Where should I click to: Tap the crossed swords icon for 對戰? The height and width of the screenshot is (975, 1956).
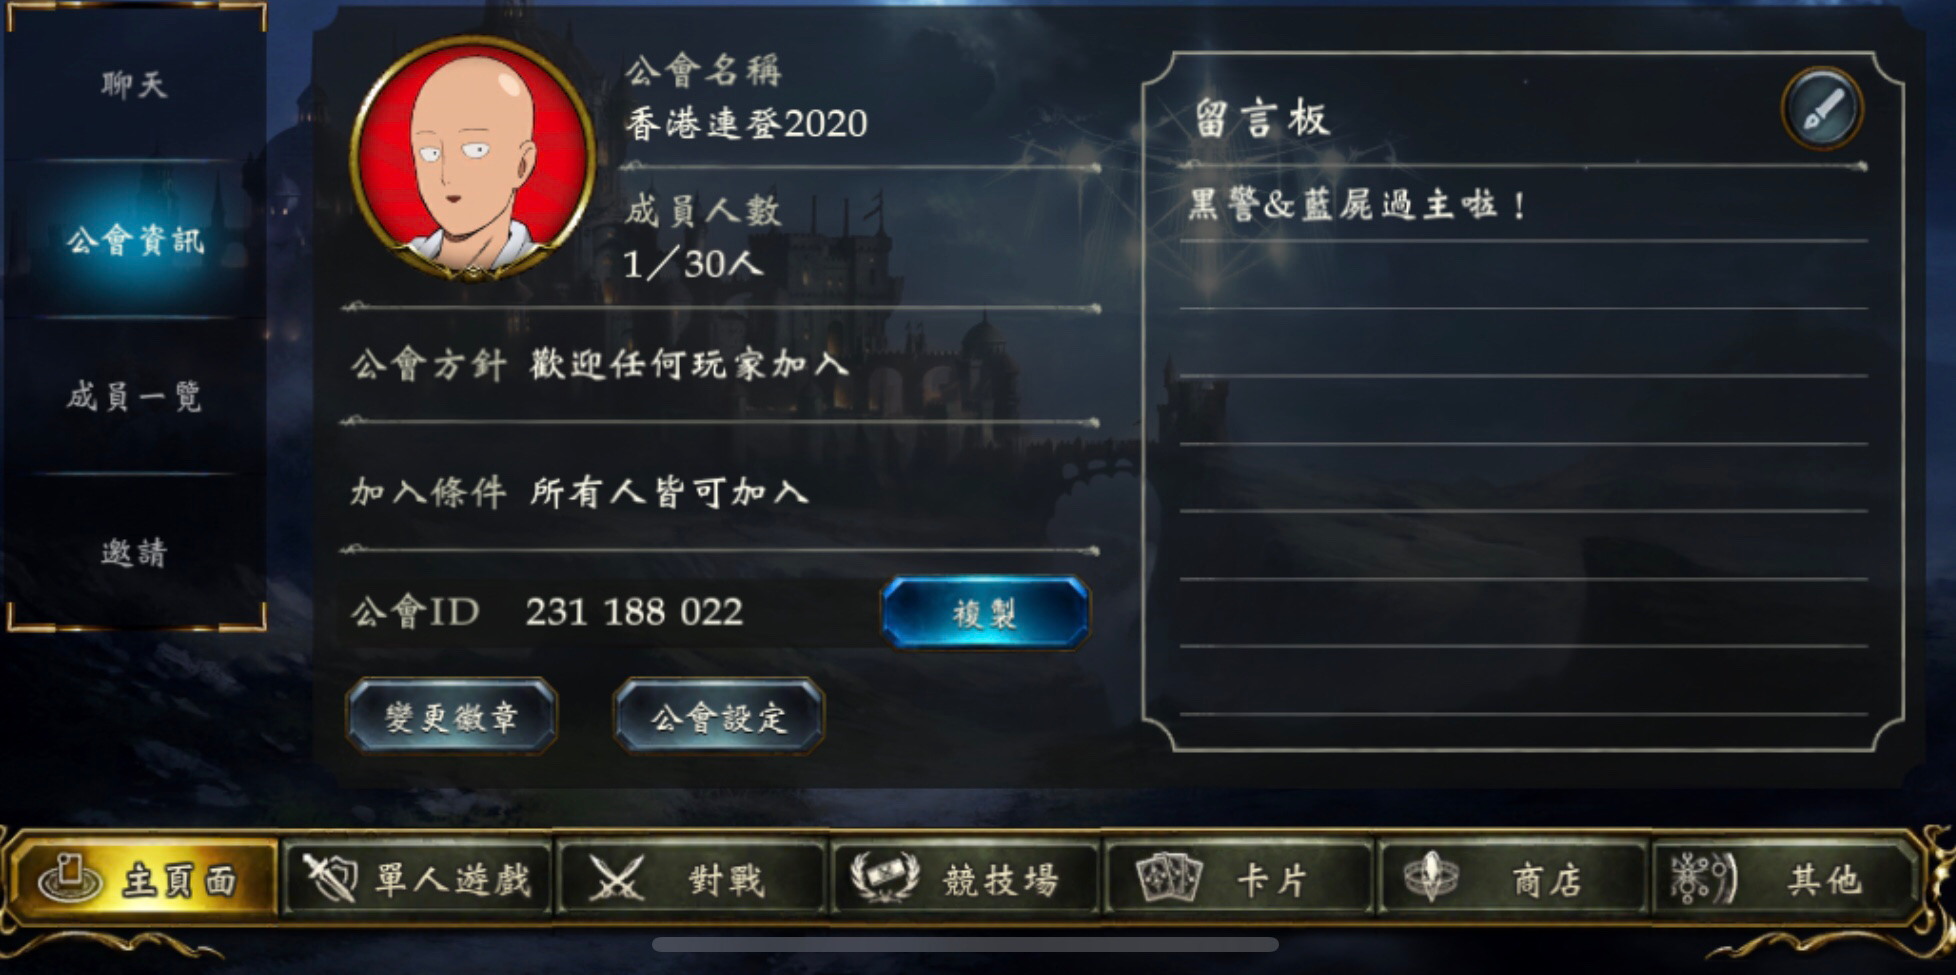point(616,880)
